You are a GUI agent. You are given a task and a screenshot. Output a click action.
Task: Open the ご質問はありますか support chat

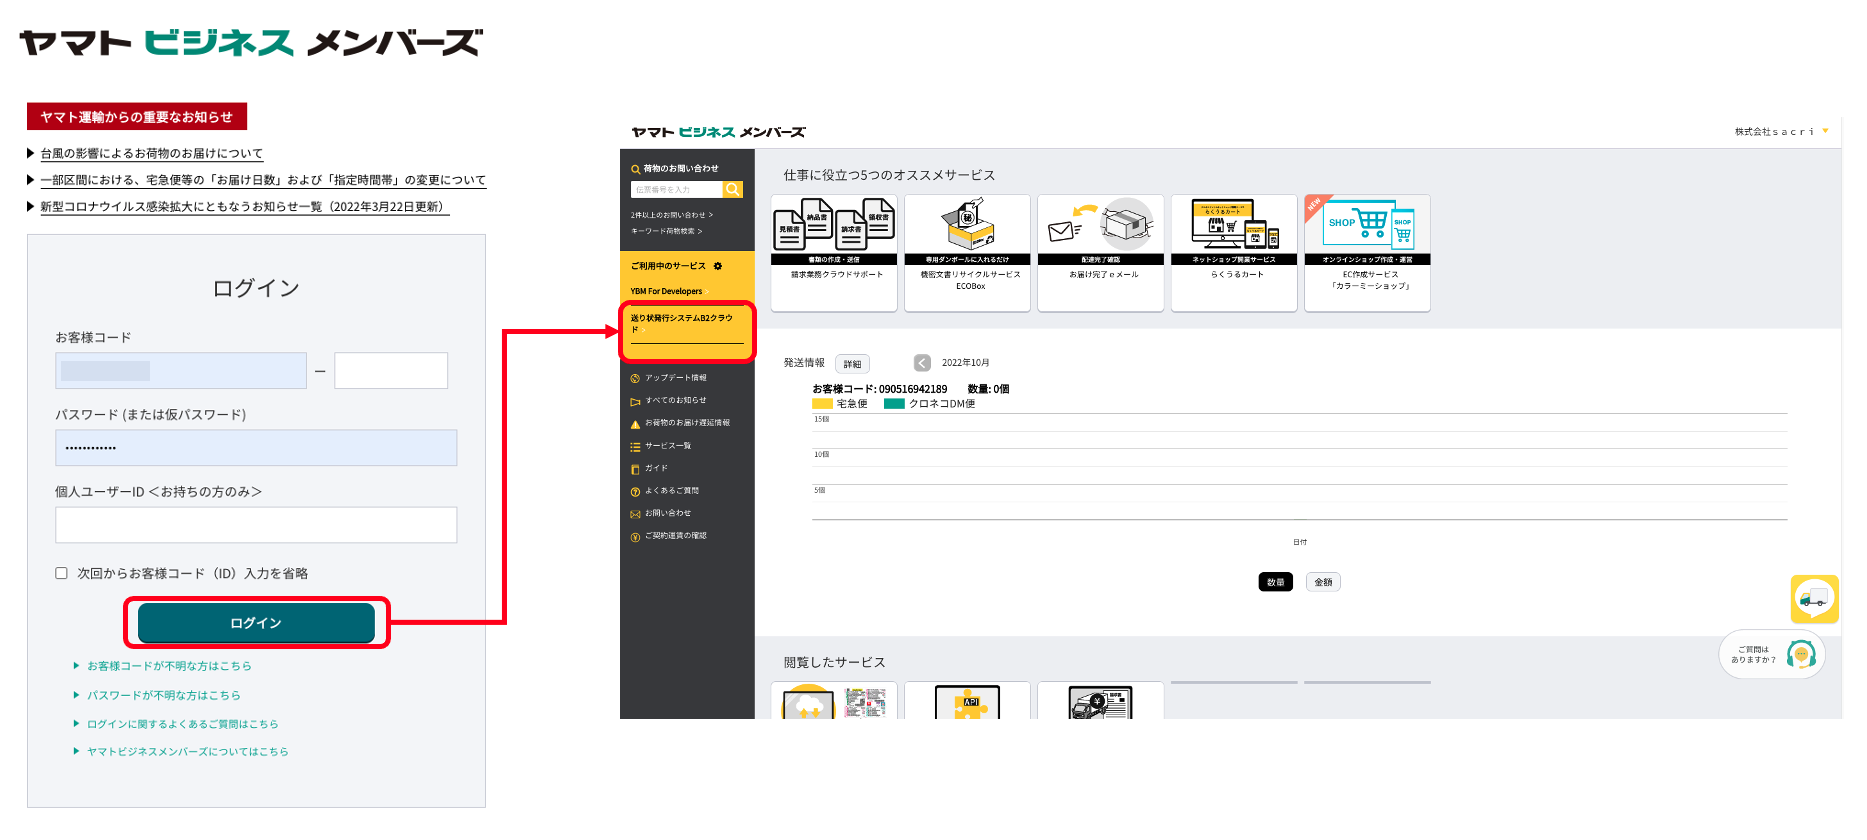click(1772, 655)
